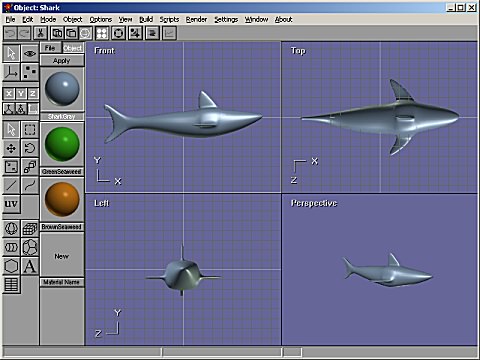This screenshot has width=480, height=360.
Task: Select the move arrows tool
Action: tap(11, 148)
